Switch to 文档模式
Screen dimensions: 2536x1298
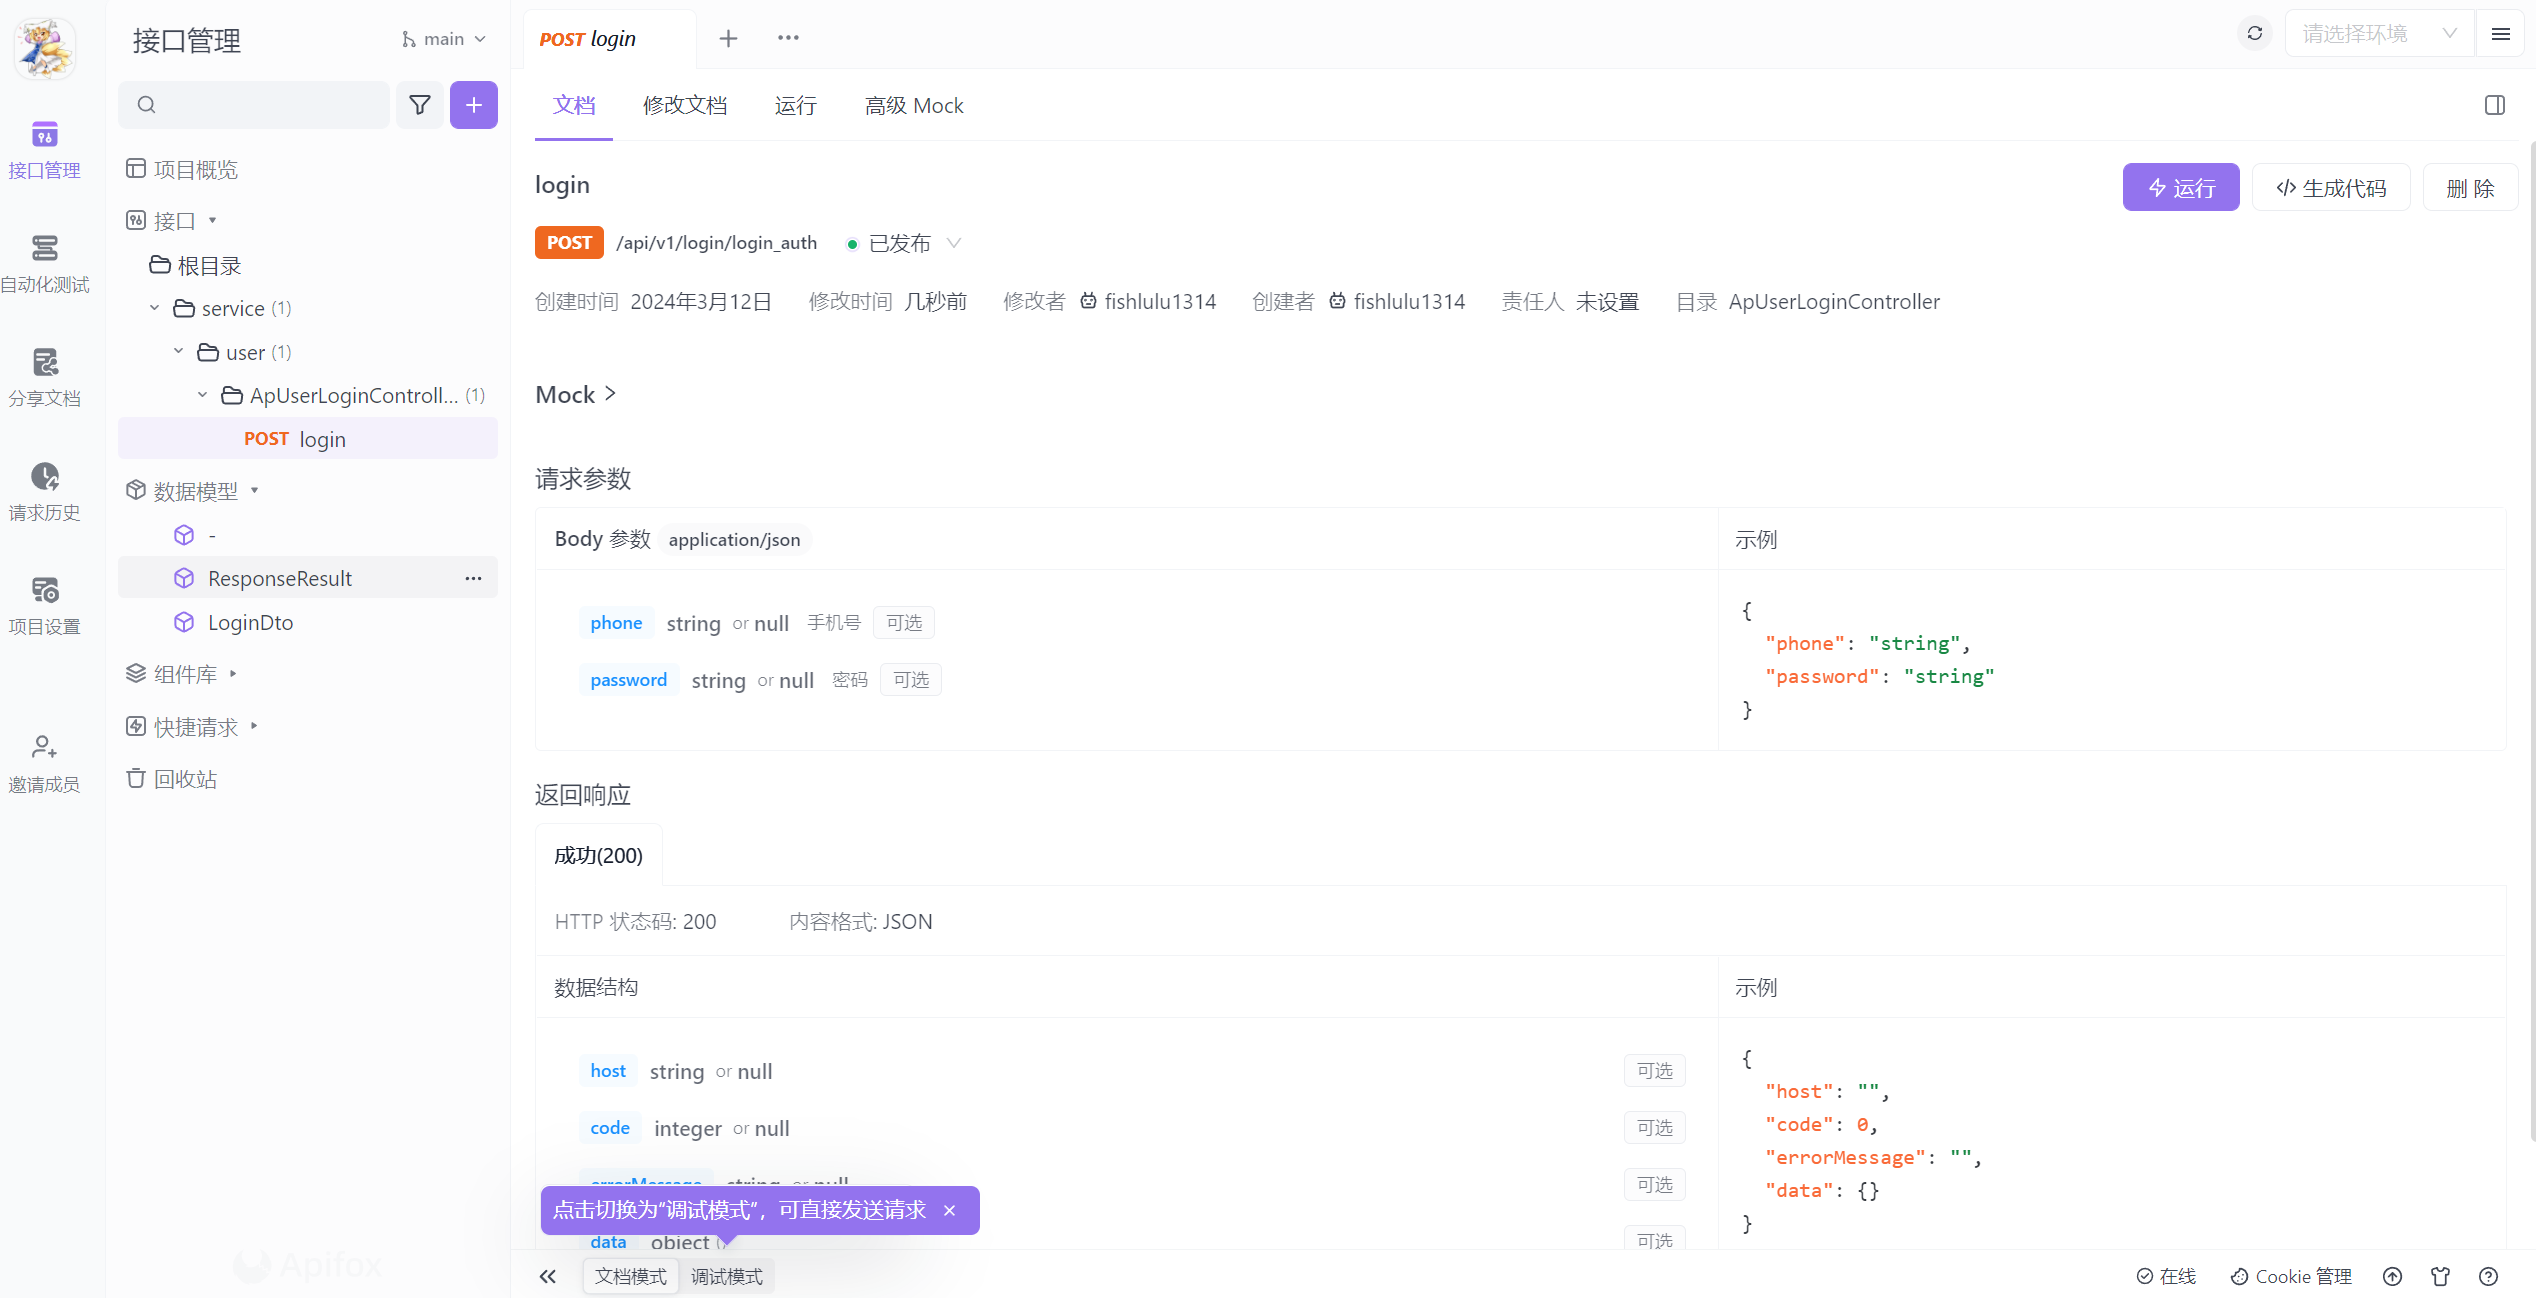pos(630,1276)
